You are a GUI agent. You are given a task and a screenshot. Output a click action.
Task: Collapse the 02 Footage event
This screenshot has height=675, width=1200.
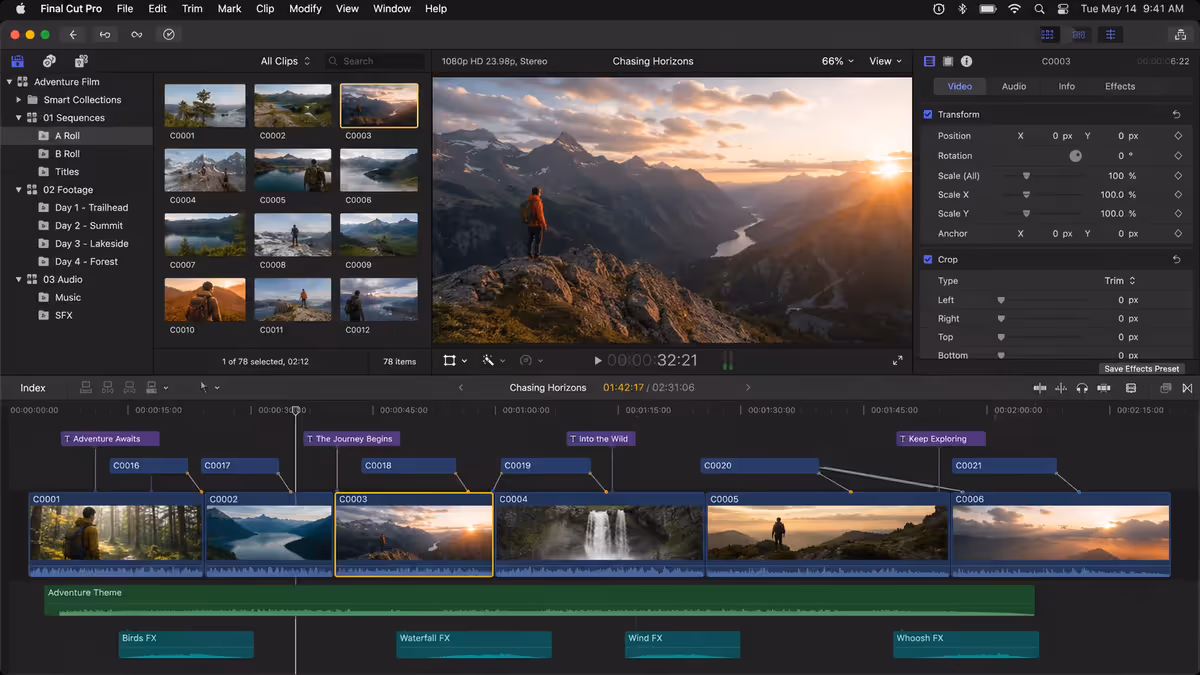18,190
